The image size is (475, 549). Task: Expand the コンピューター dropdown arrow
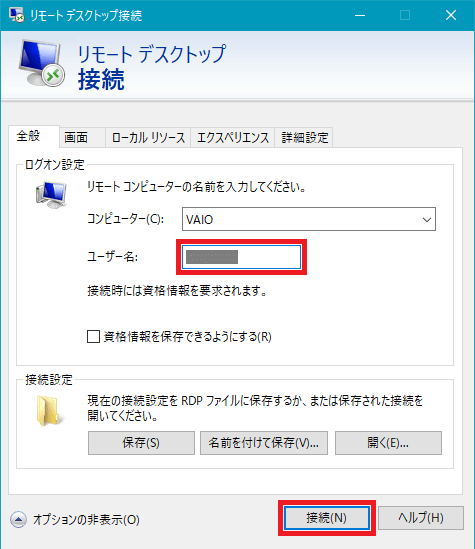pos(427,220)
